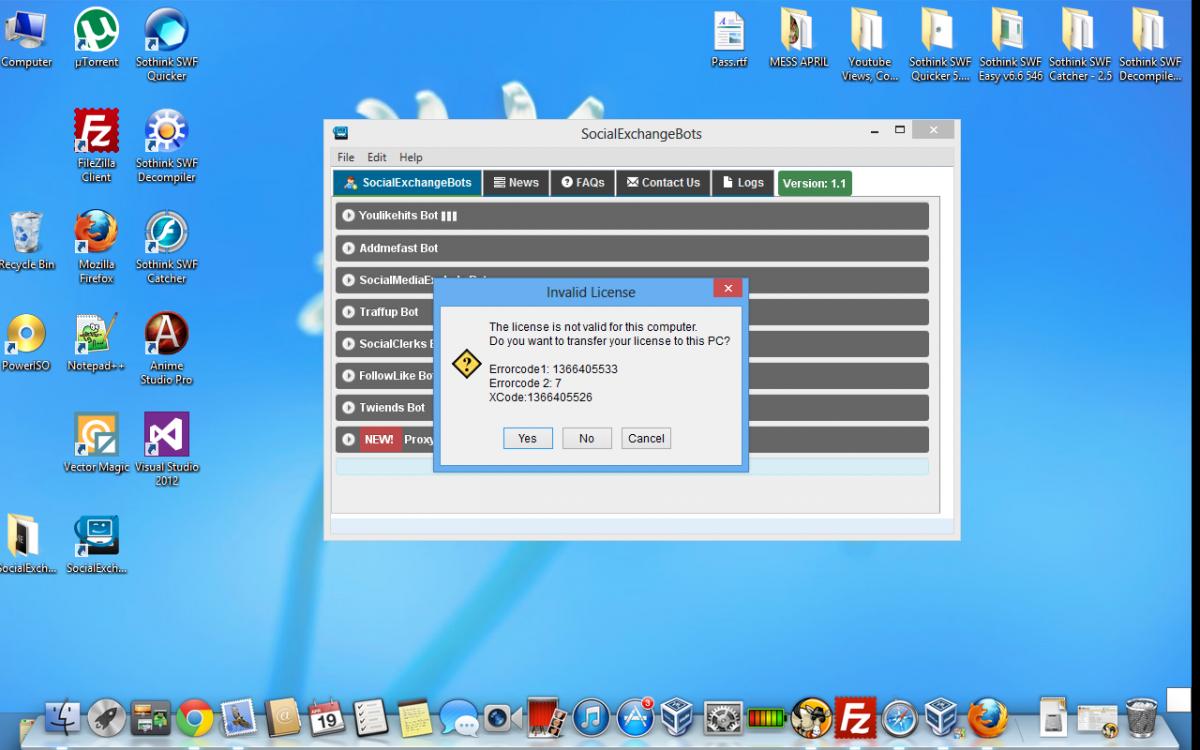Launch Firefox from the dock
This screenshot has width=1200, height=750.
click(x=987, y=717)
